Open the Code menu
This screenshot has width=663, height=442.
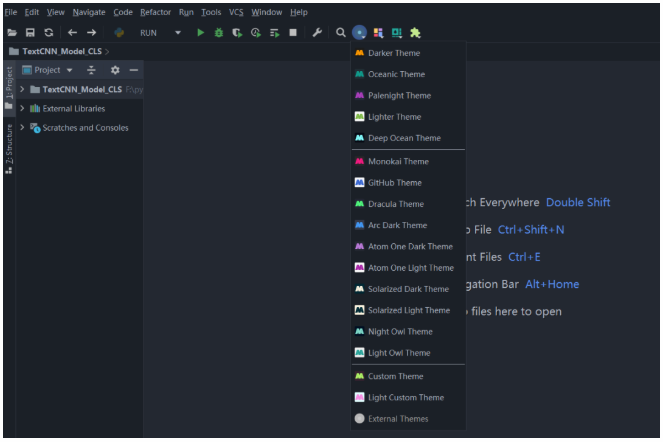123,12
